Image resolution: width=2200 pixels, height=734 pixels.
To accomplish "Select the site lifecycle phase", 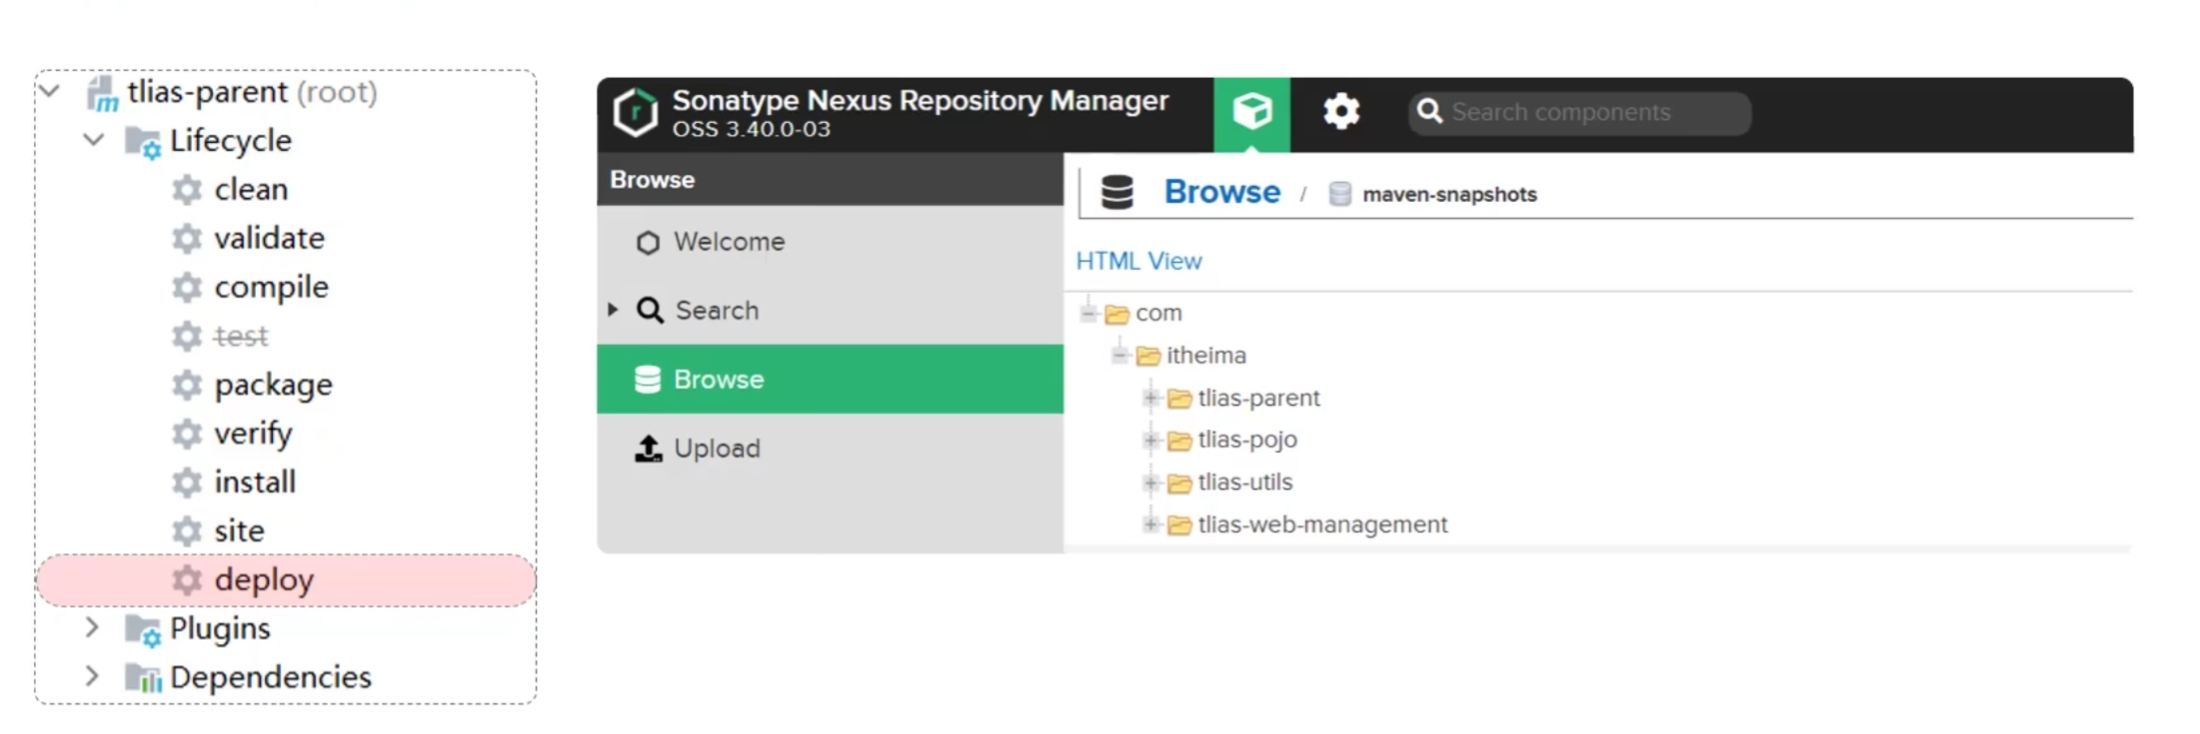I will [x=239, y=531].
